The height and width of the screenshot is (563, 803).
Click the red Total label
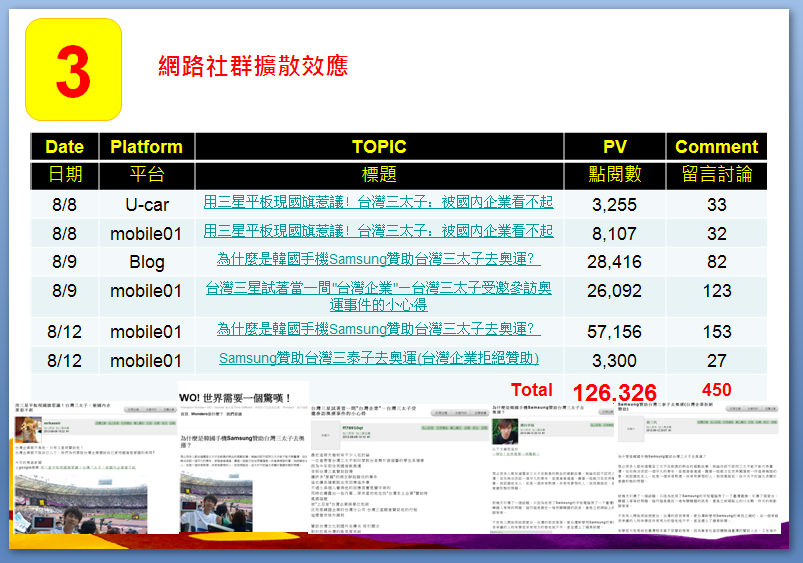click(532, 390)
